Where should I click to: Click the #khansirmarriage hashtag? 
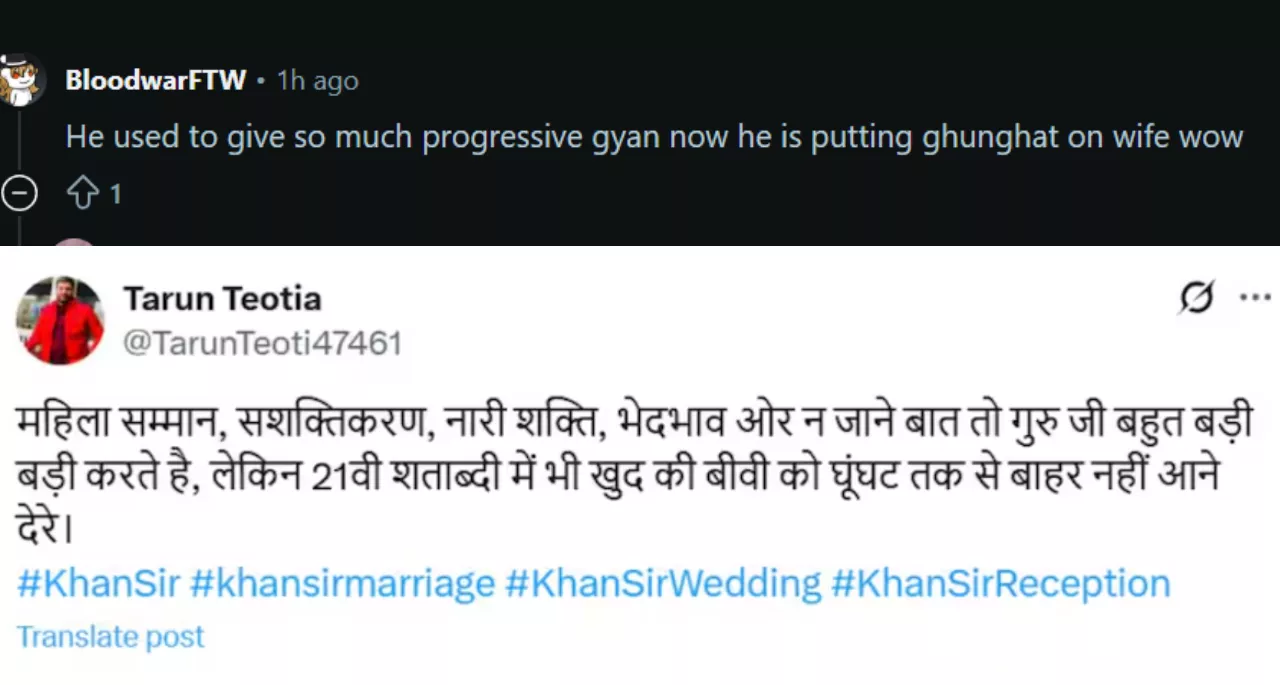tap(342, 583)
